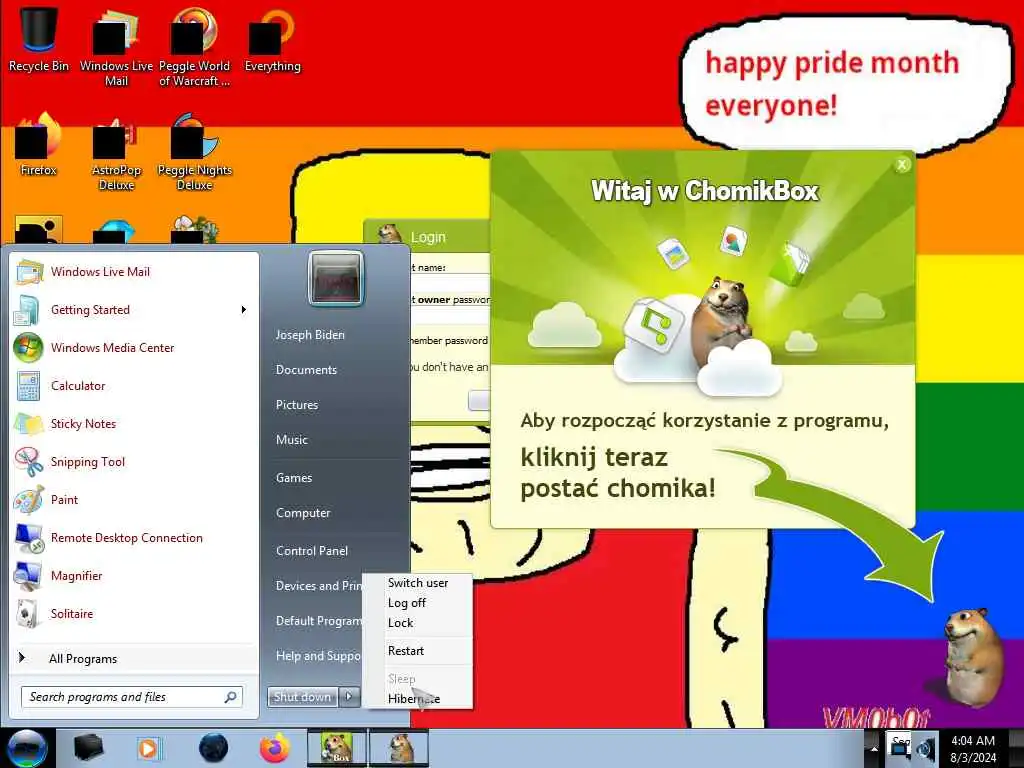Image resolution: width=1024 pixels, height=768 pixels.
Task: Open the clock showing 4:04 AM
Action: (x=972, y=748)
